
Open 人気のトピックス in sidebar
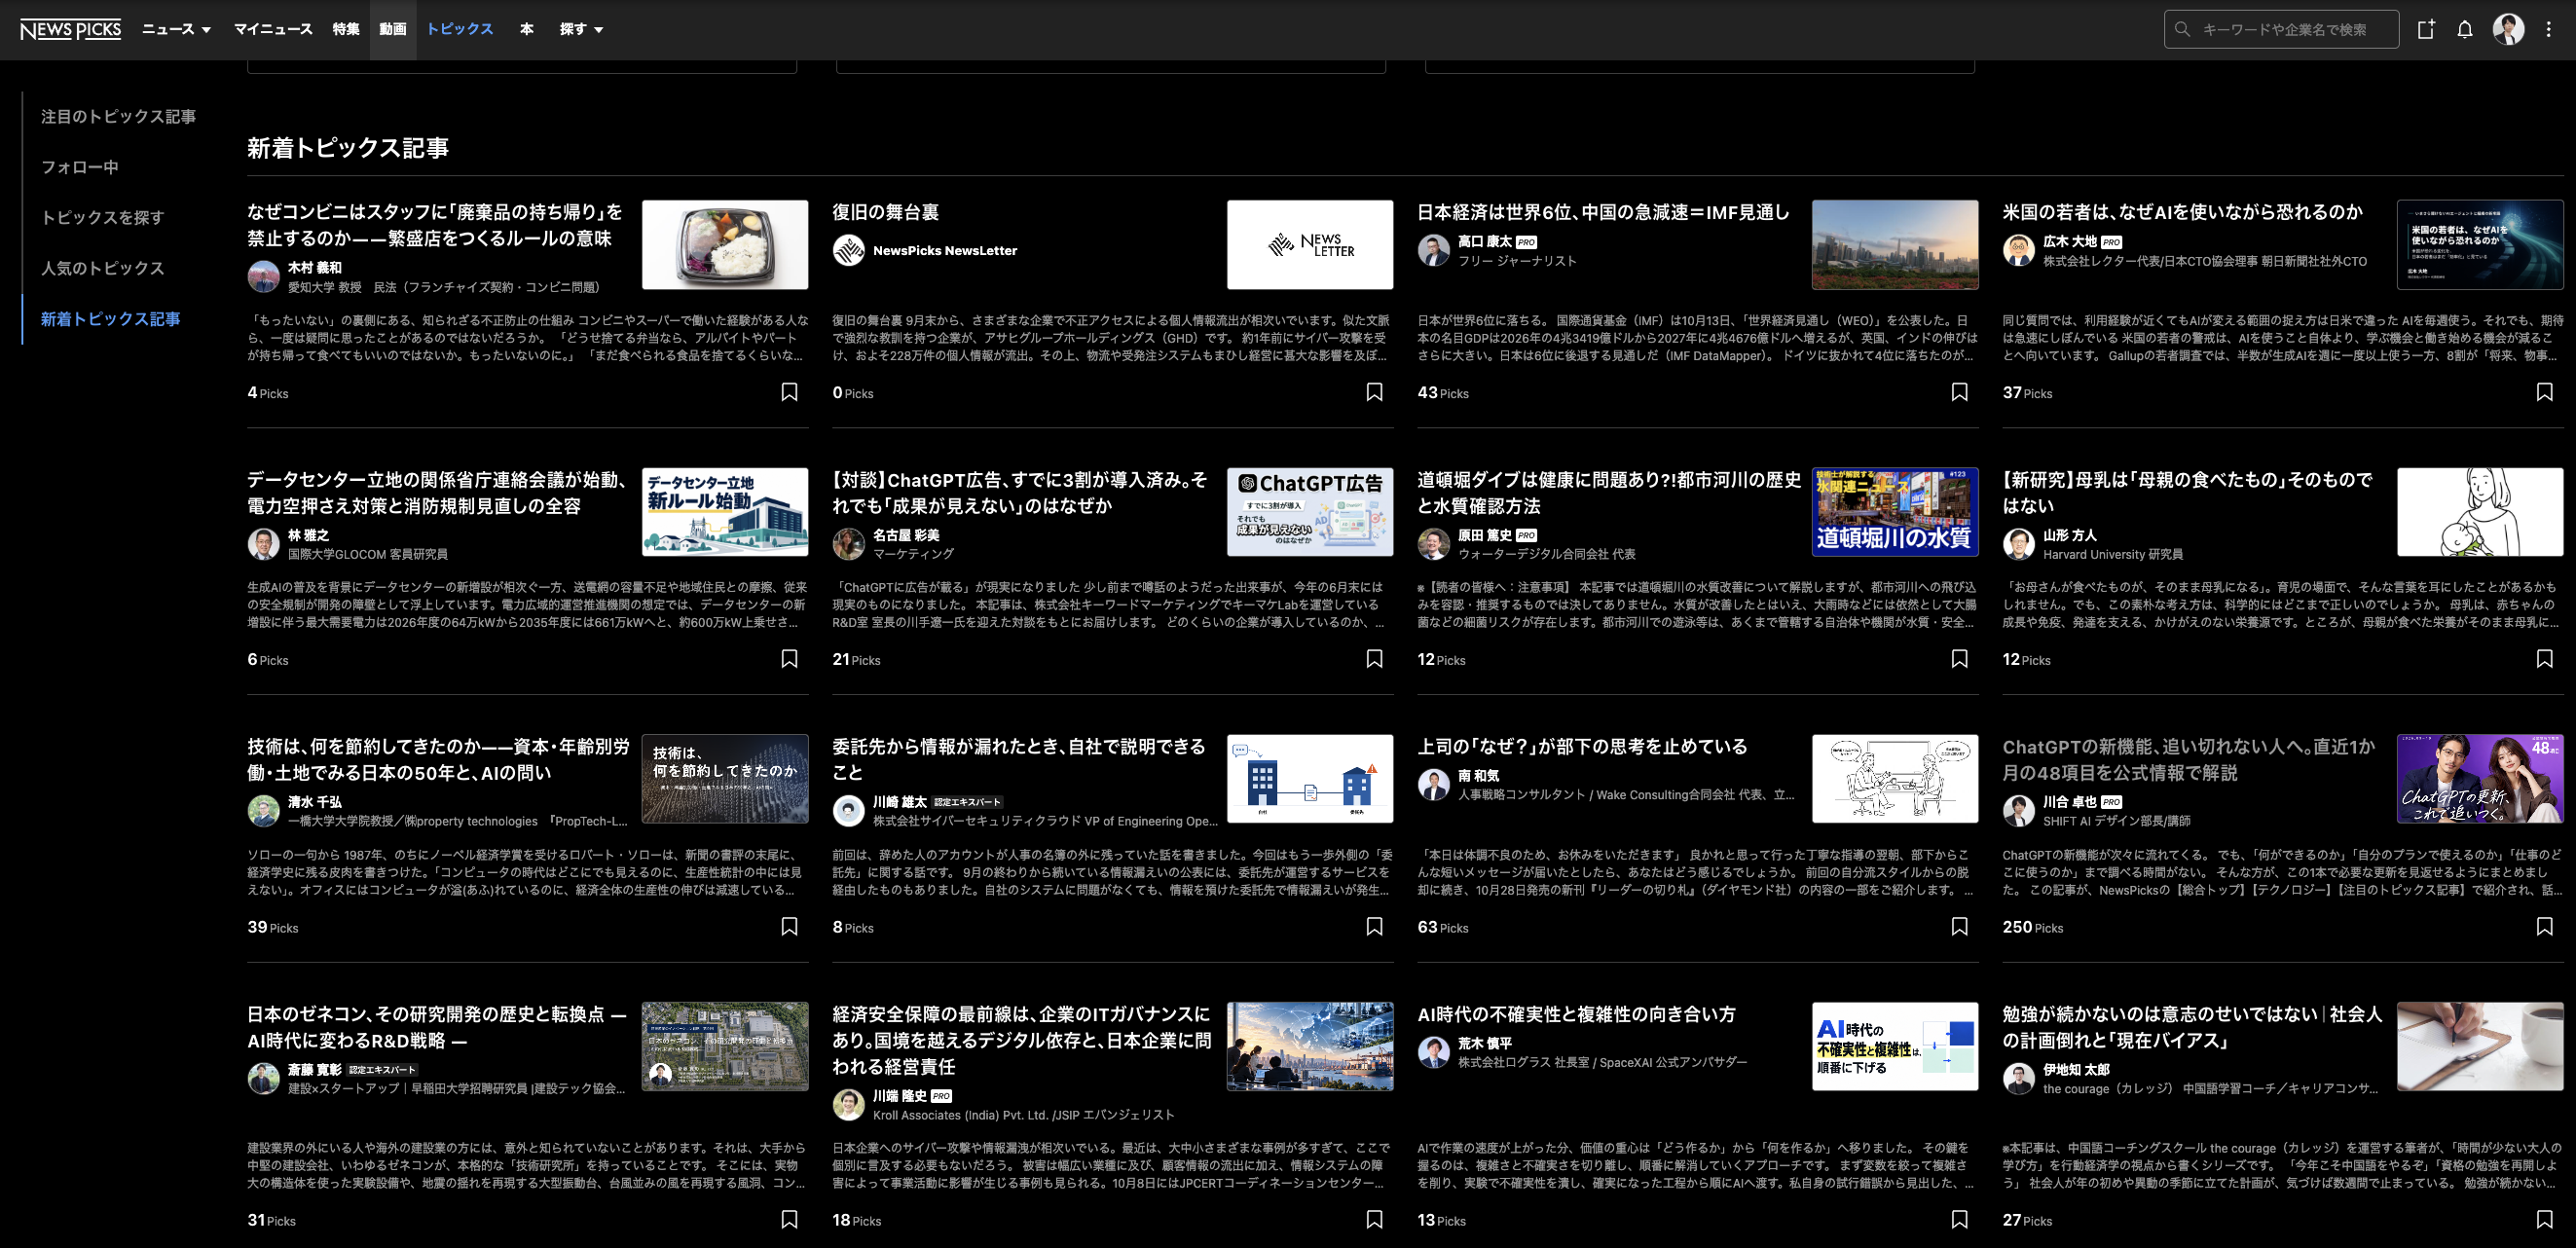coord(102,268)
